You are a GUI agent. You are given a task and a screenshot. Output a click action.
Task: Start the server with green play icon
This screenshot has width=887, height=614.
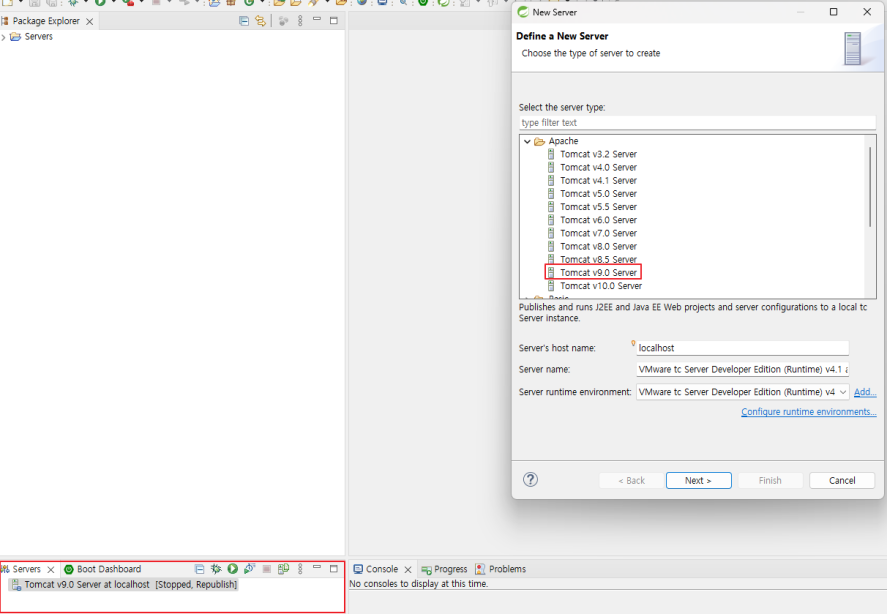click(232, 568)
